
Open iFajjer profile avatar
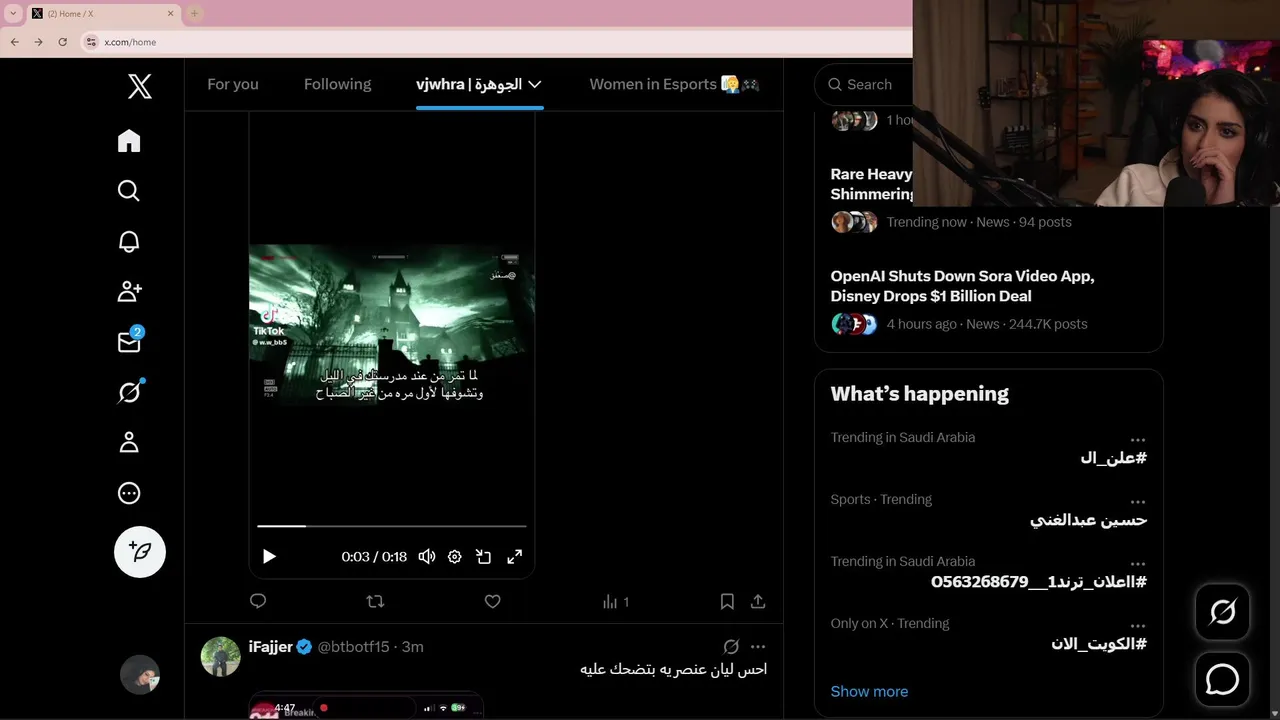pyautogui.click(x=221, y=657)
